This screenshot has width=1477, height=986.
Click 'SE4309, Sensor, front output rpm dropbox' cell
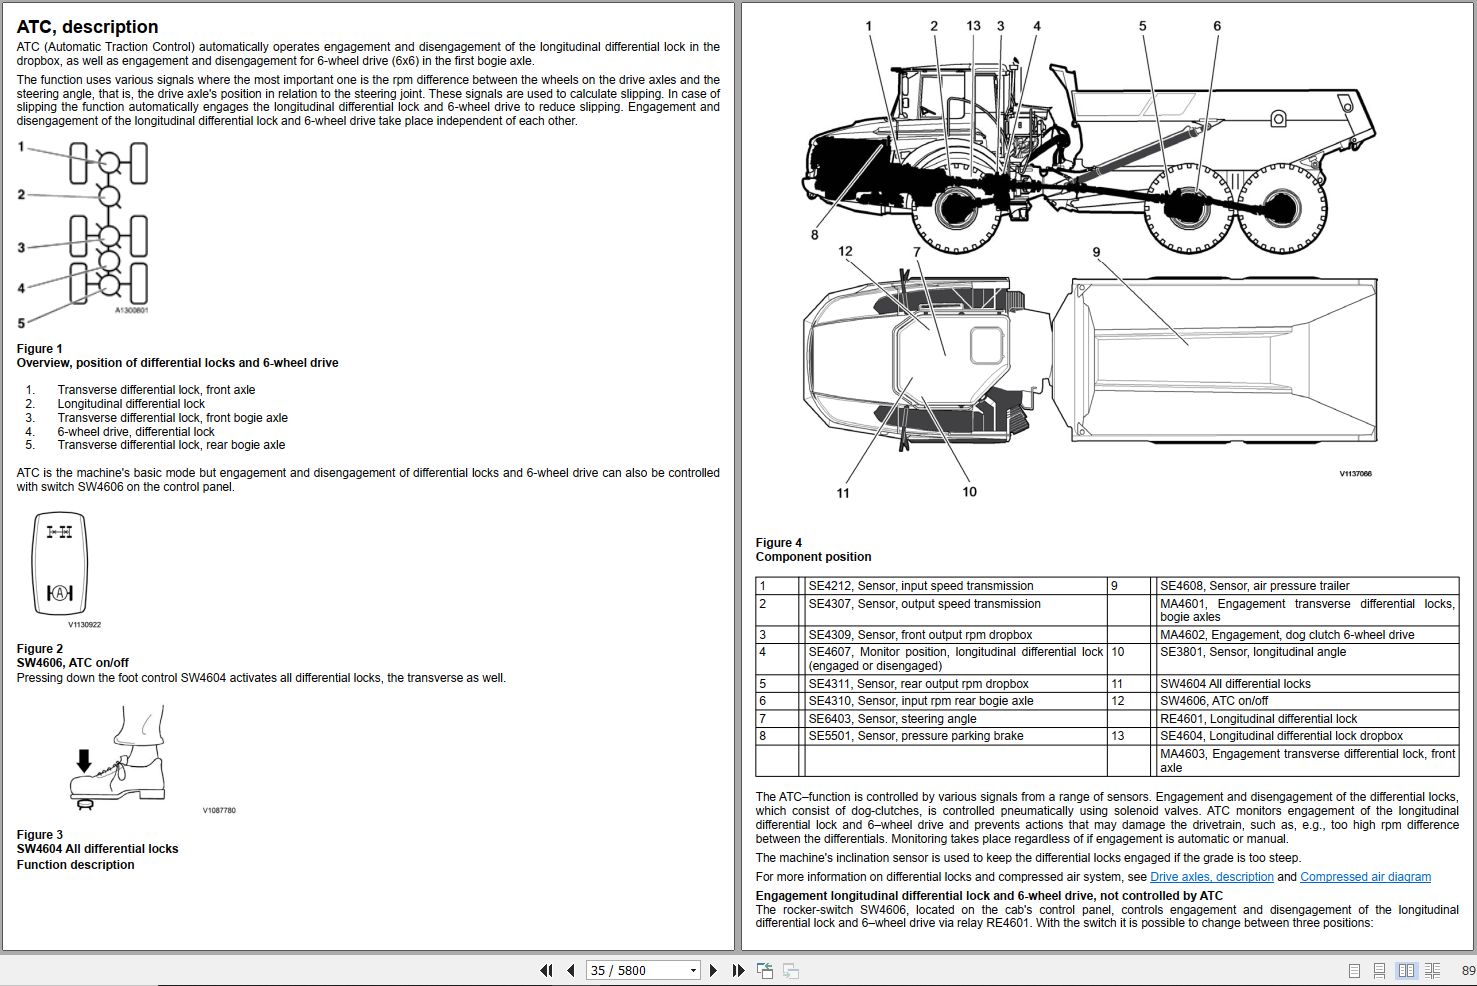956,635
